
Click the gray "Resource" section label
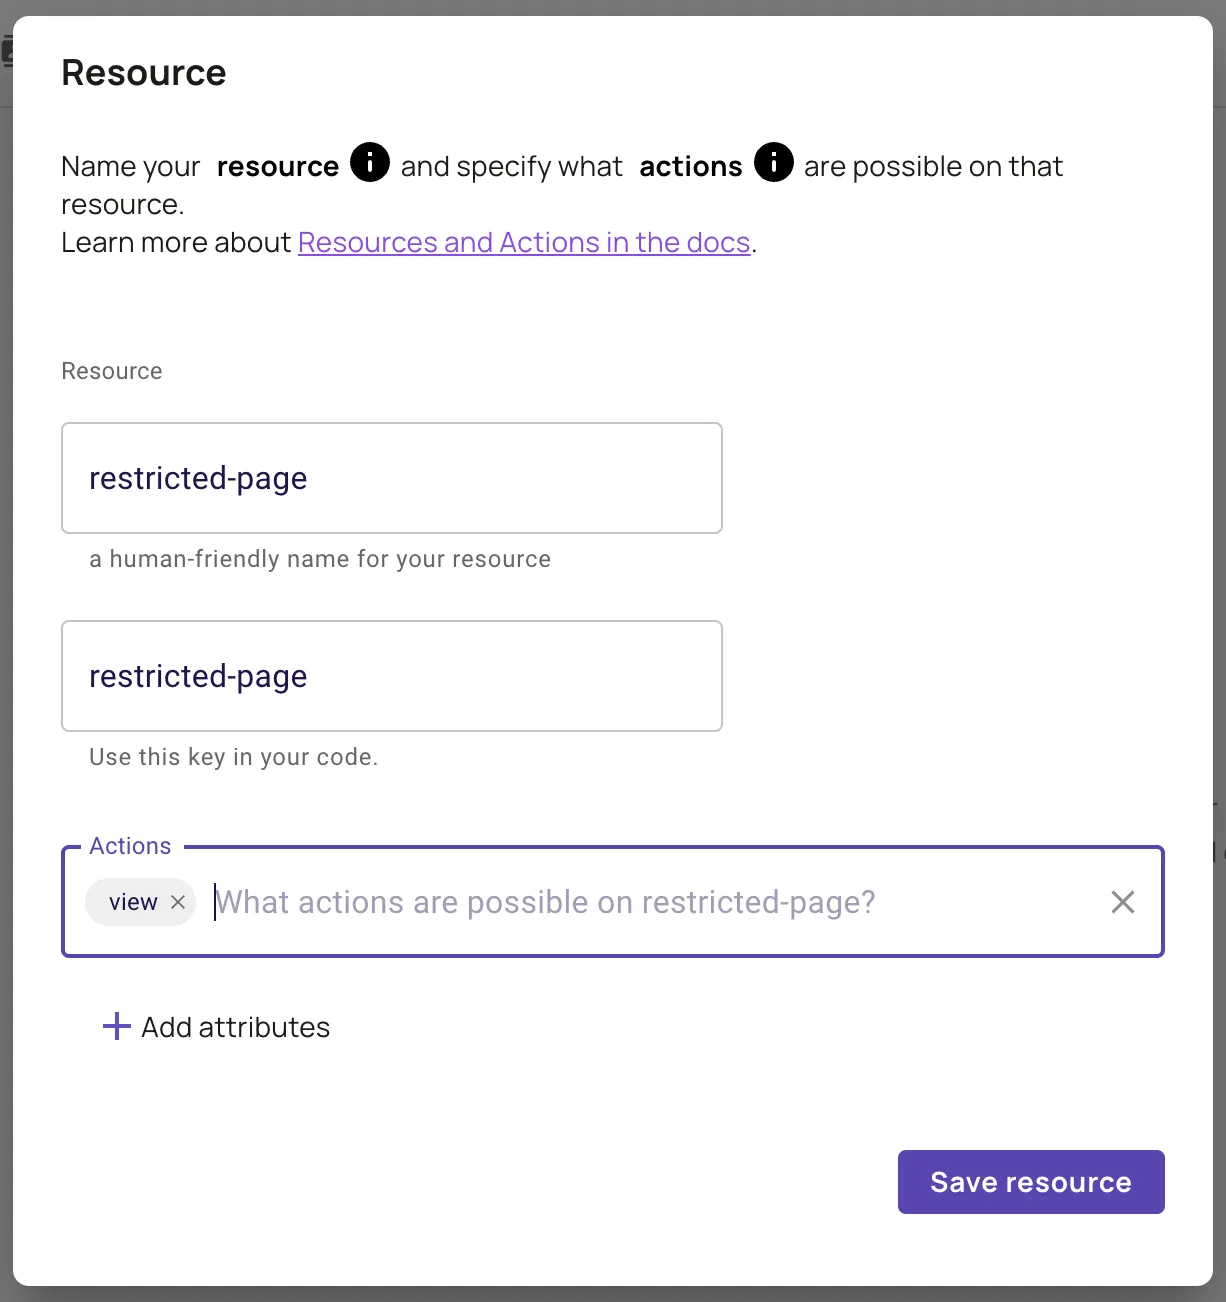pyautogui.click(x=111, y=371)
